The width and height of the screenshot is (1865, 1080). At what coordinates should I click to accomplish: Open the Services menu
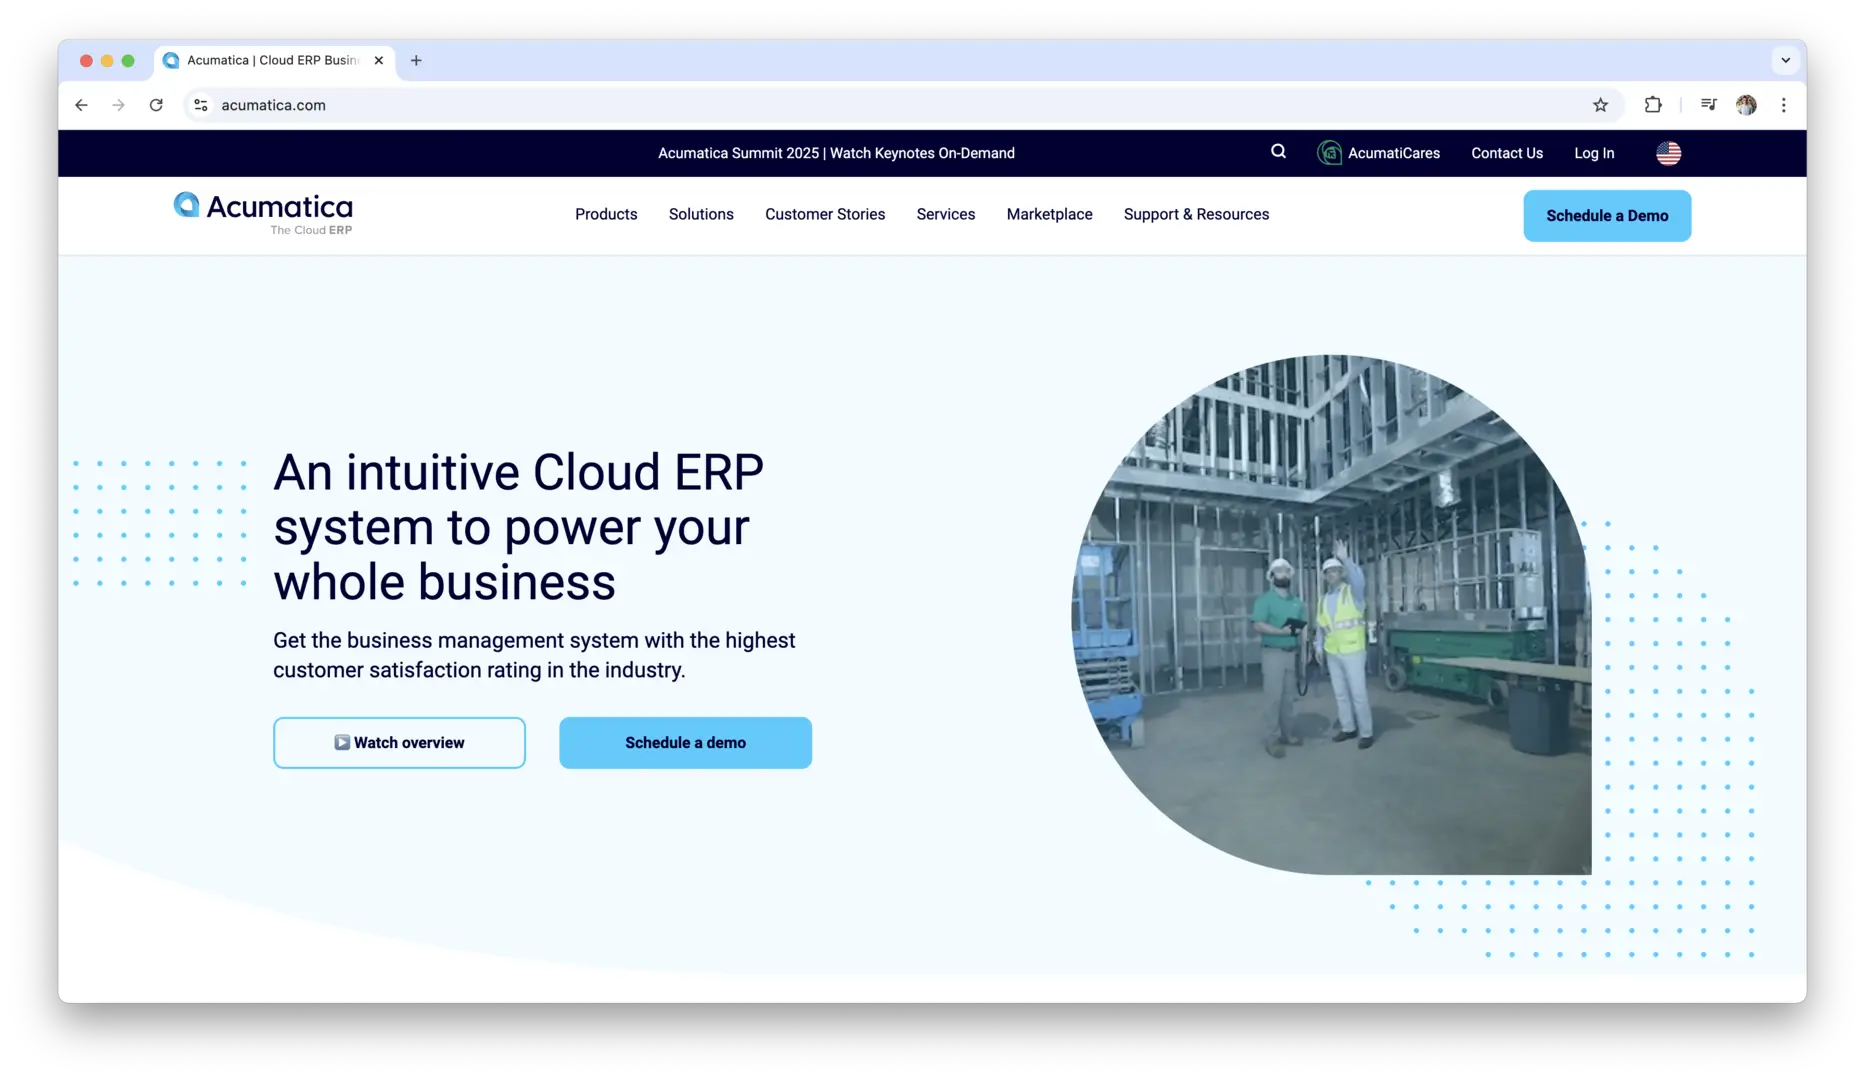(945, 214)
